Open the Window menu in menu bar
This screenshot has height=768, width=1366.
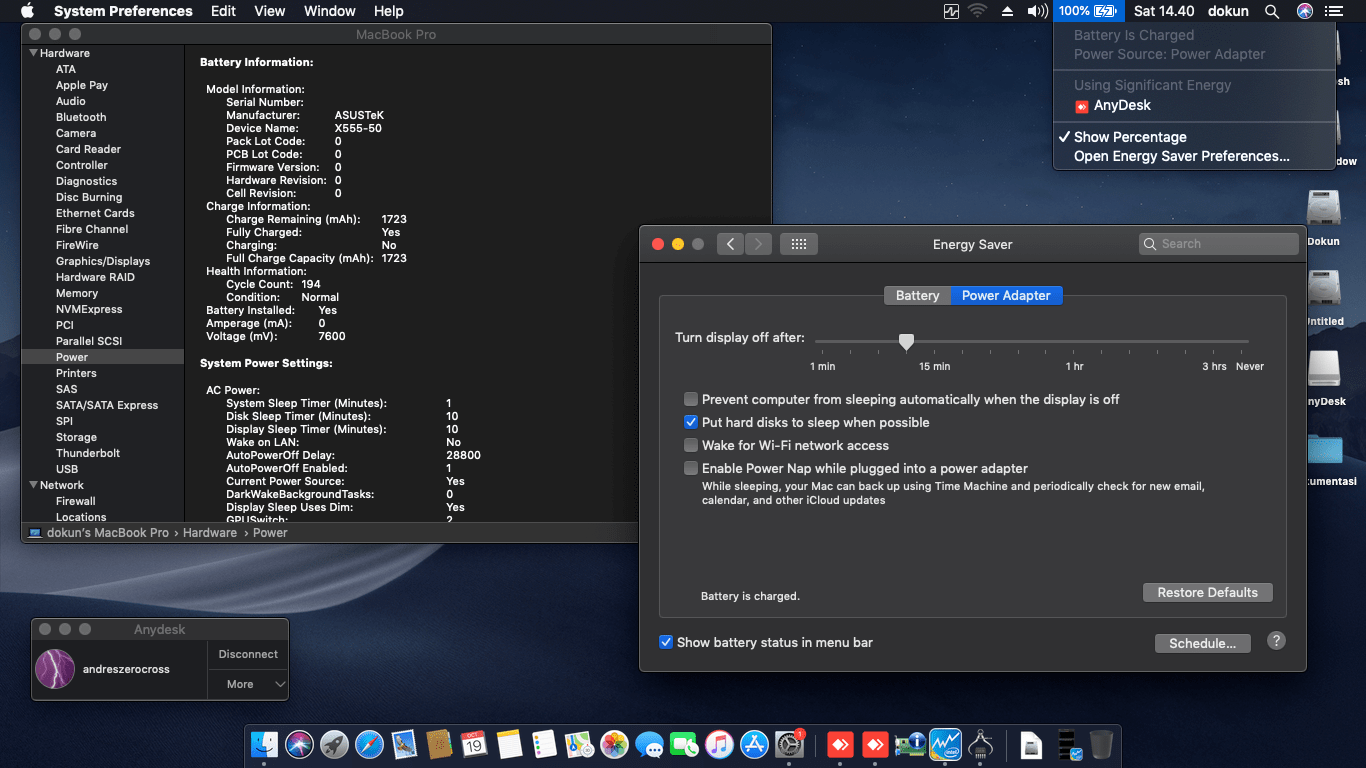click(329, 11)
